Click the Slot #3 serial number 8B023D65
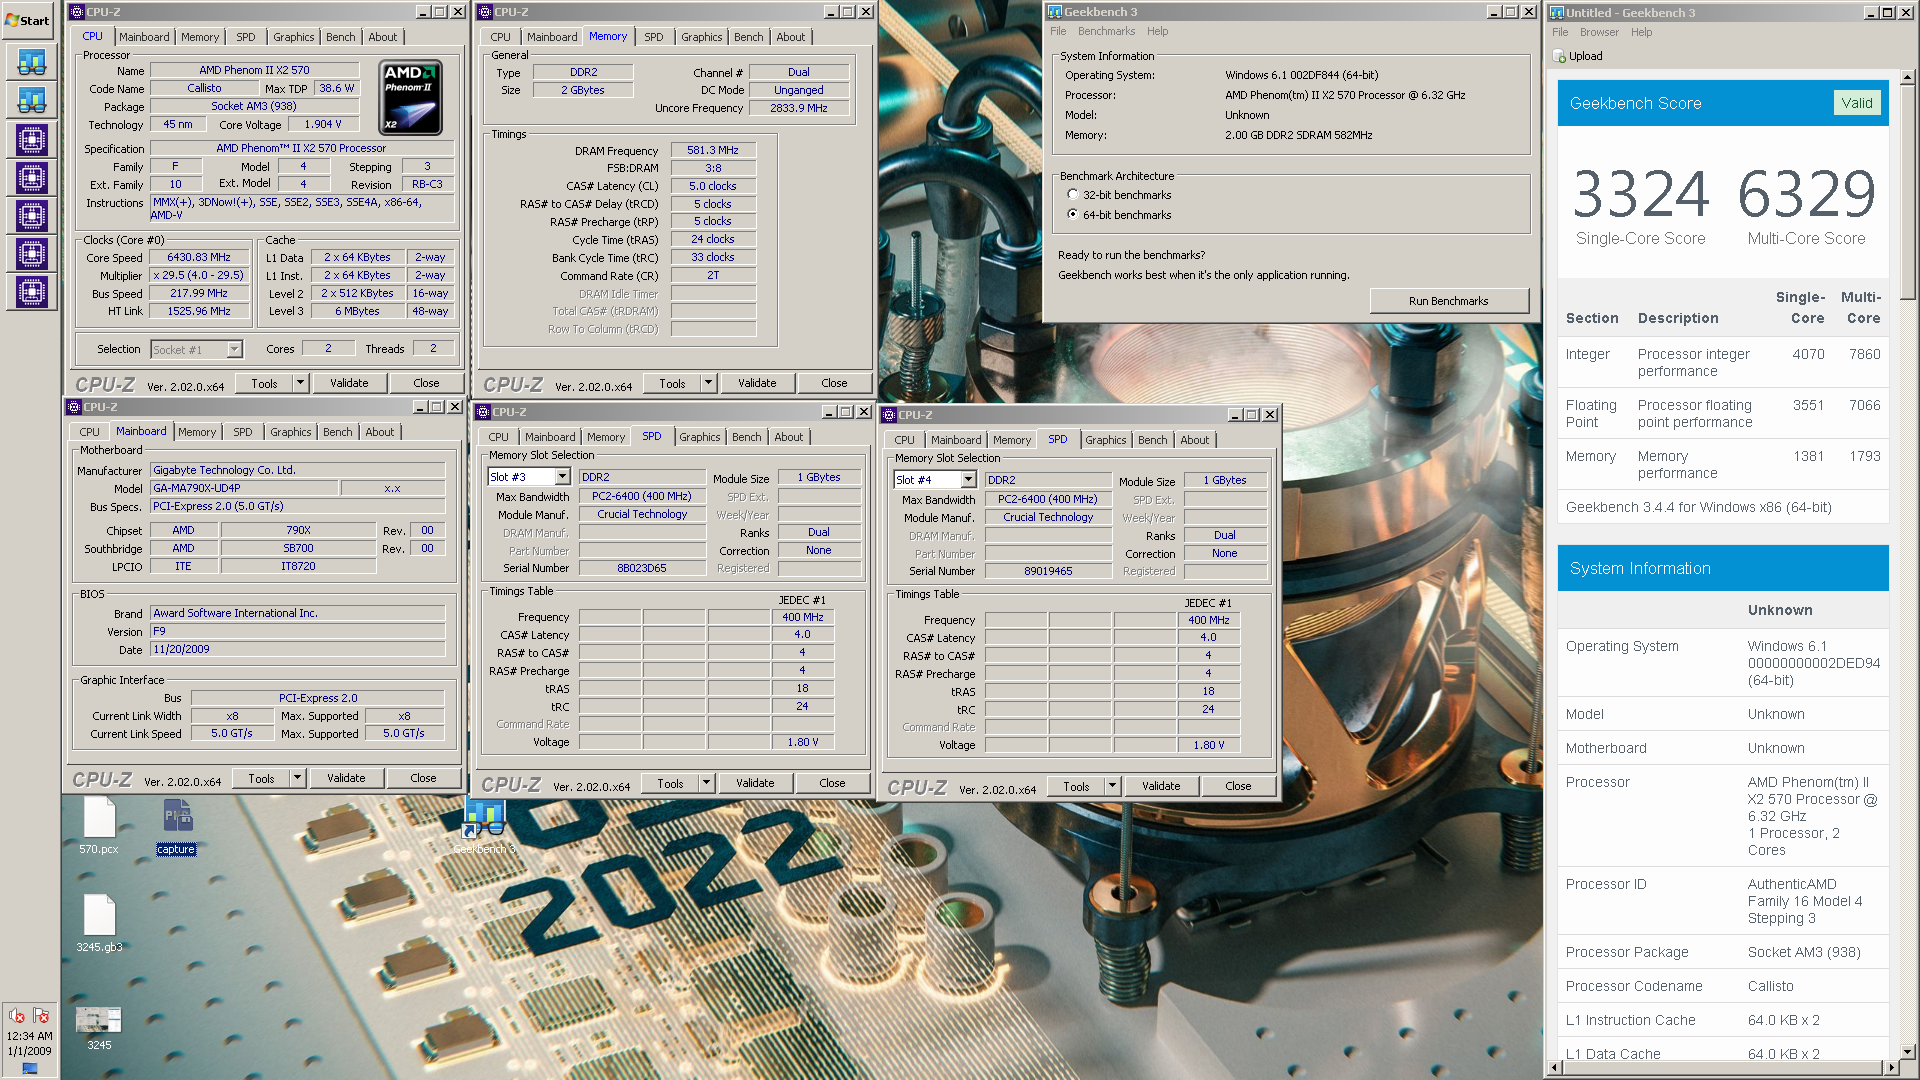This screenshot has width=1920, height=1080. tap(641, 568)
